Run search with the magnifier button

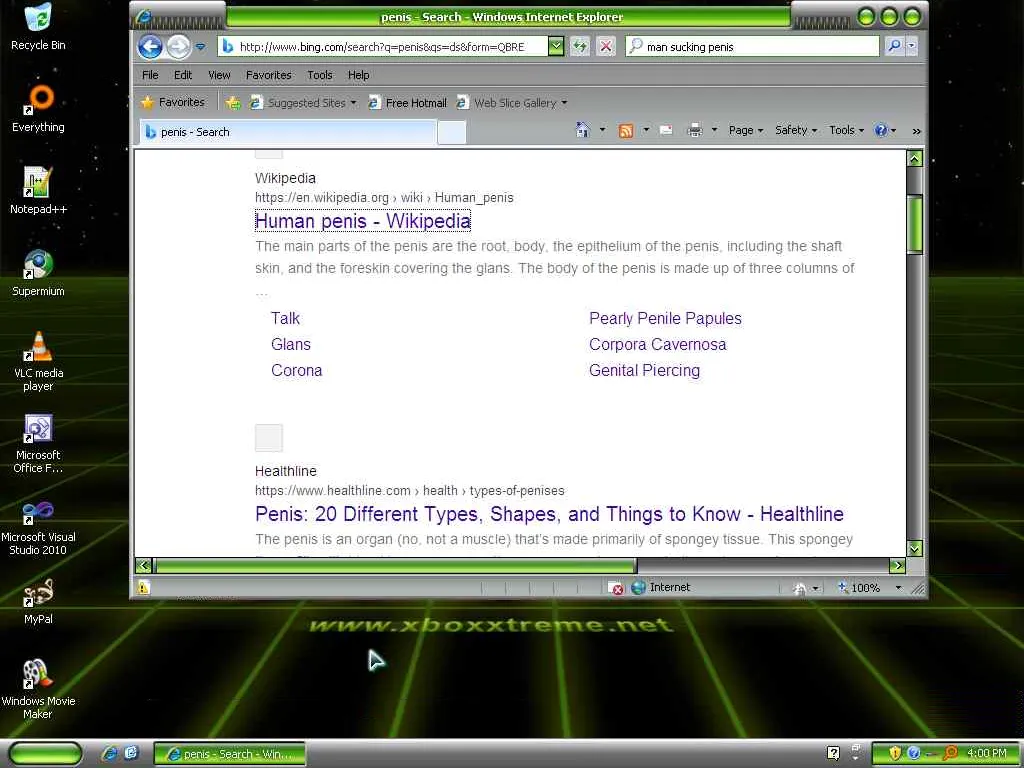click(894, 46)
